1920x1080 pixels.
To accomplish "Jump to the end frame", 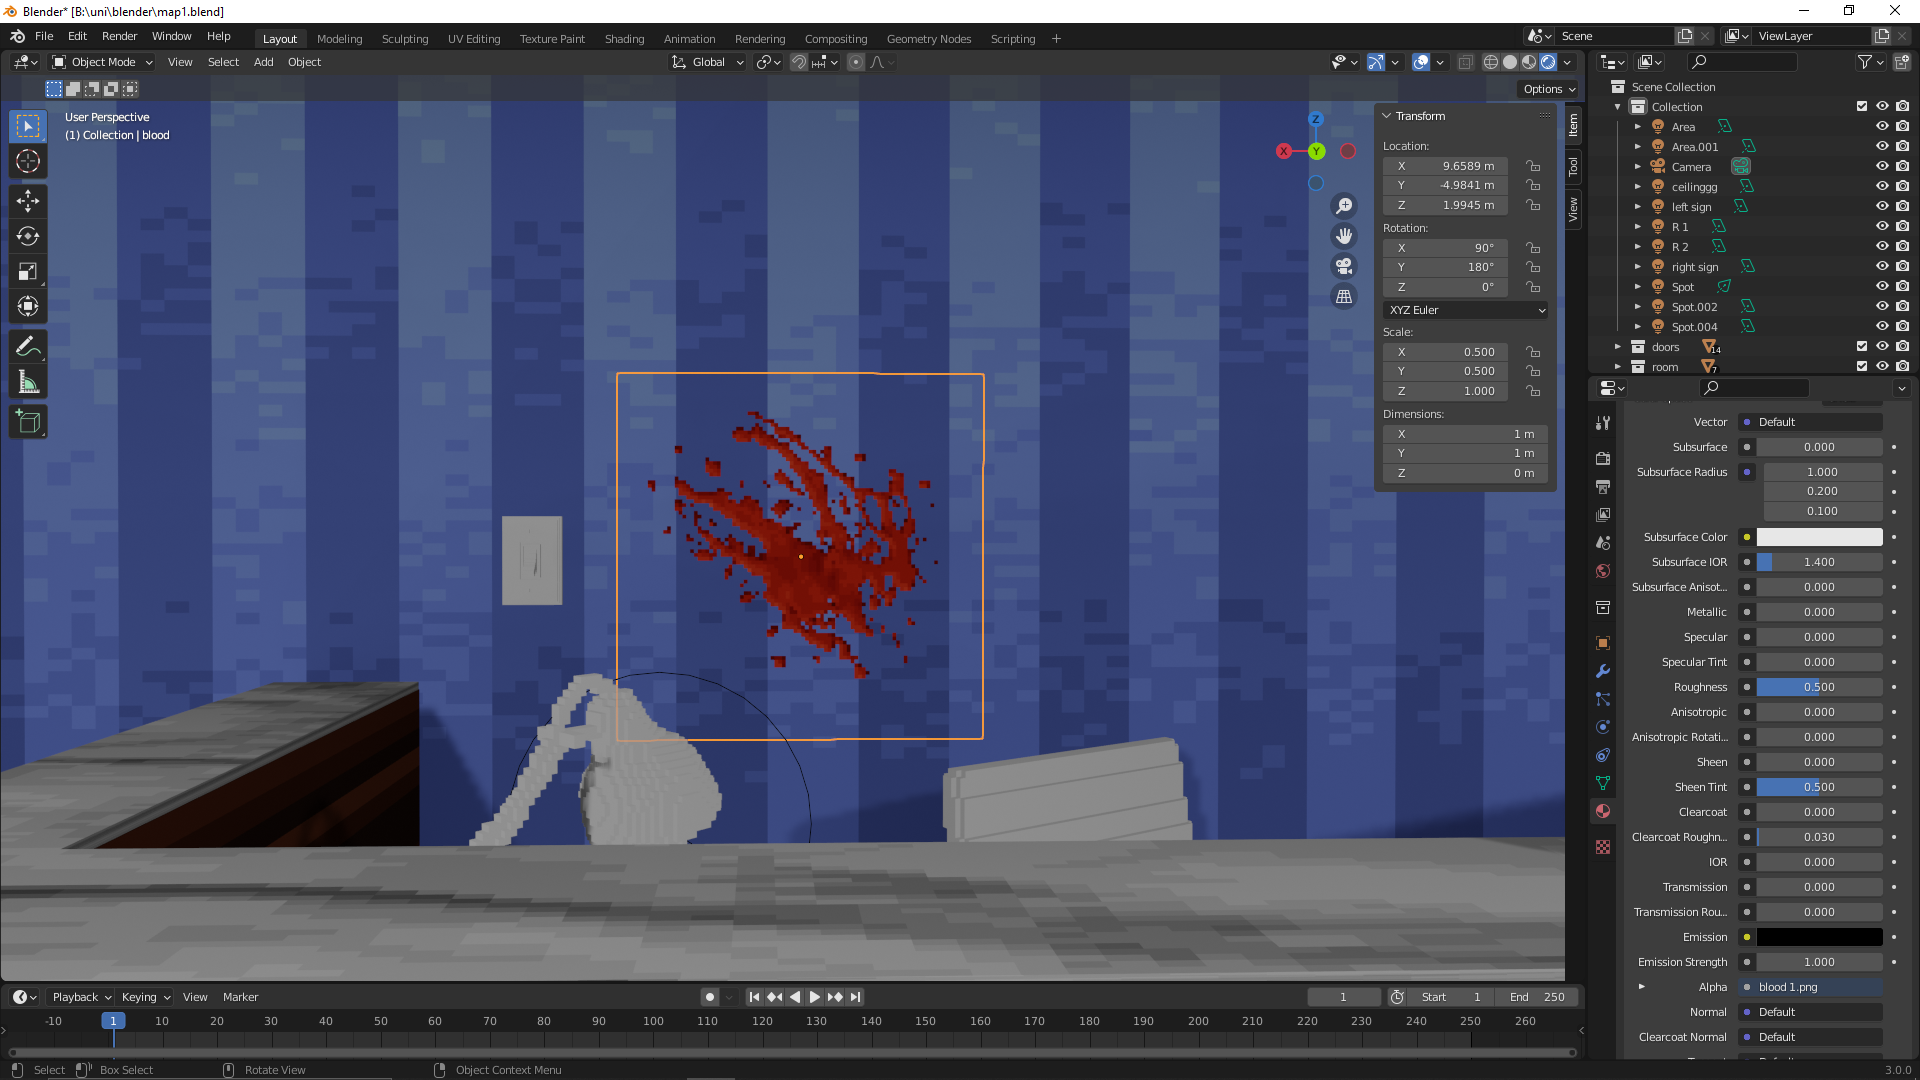I will click(855, 997).
